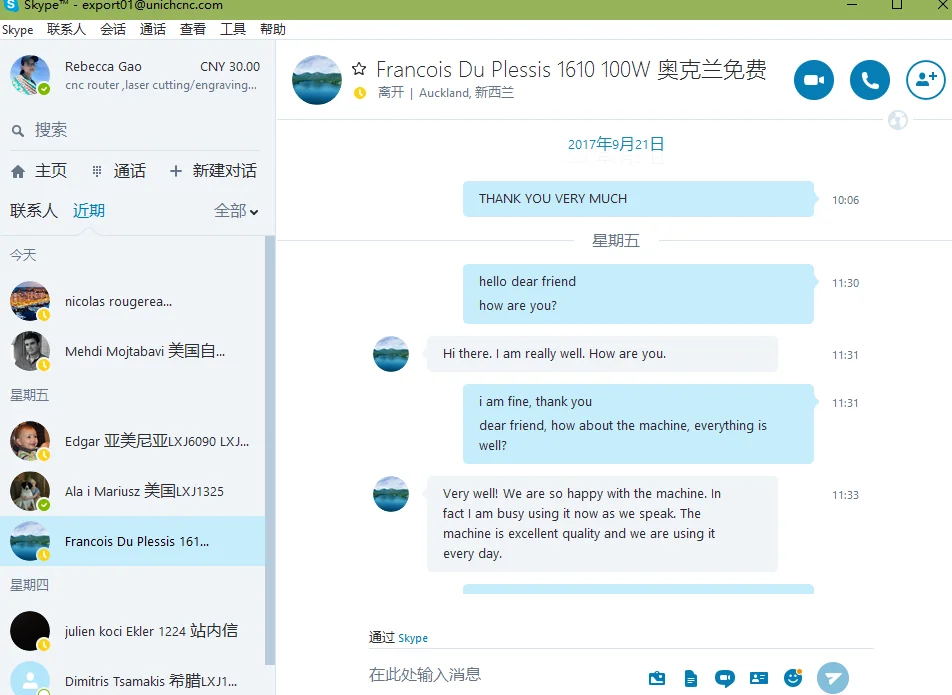
Task: Click the home icon next to 主页
Action: pos(18,172)
